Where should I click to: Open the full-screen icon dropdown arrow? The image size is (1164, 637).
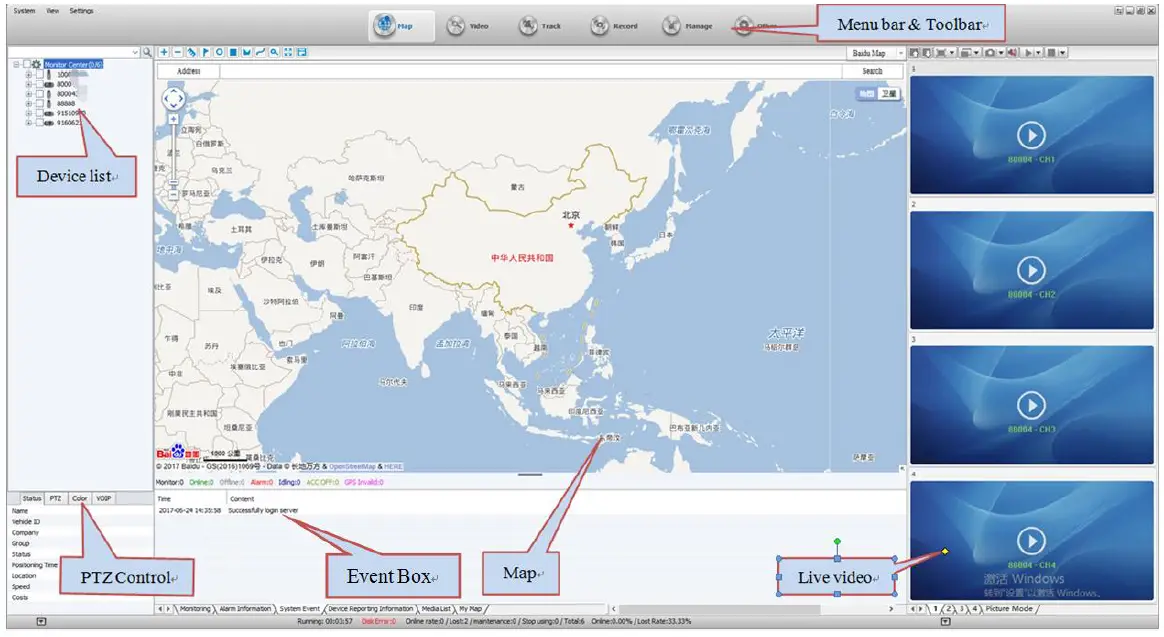(952, 53)
